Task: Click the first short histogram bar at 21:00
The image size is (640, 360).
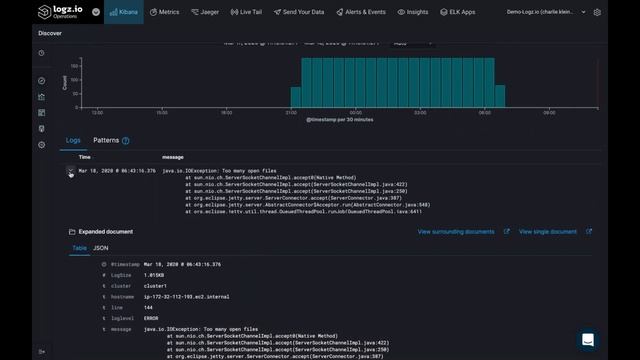Action: pos(296,97)
